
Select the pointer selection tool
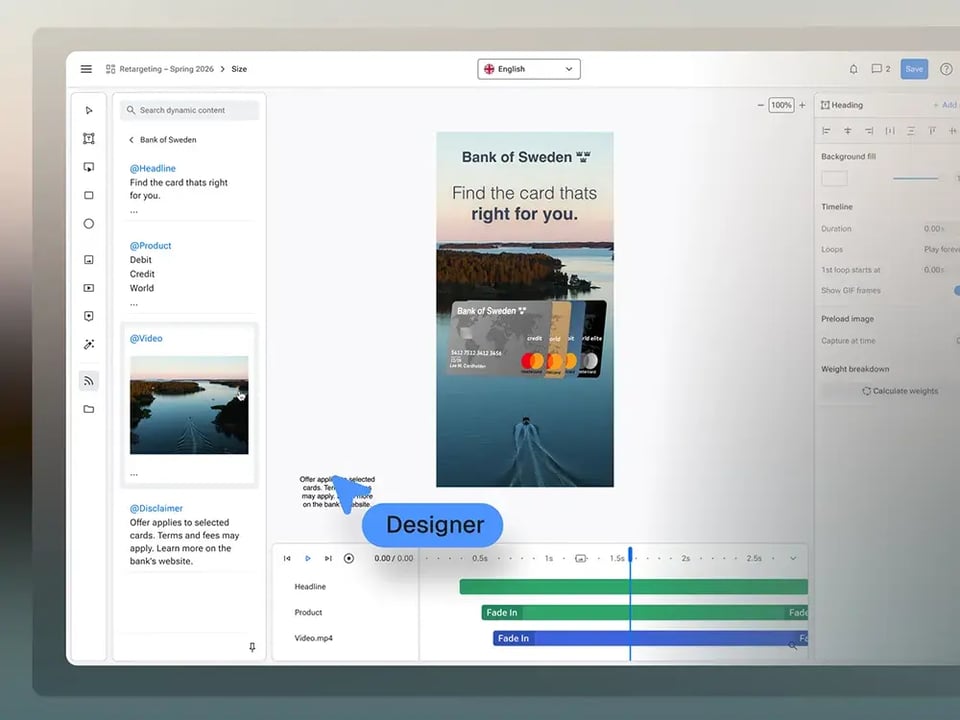pos(89,111)
